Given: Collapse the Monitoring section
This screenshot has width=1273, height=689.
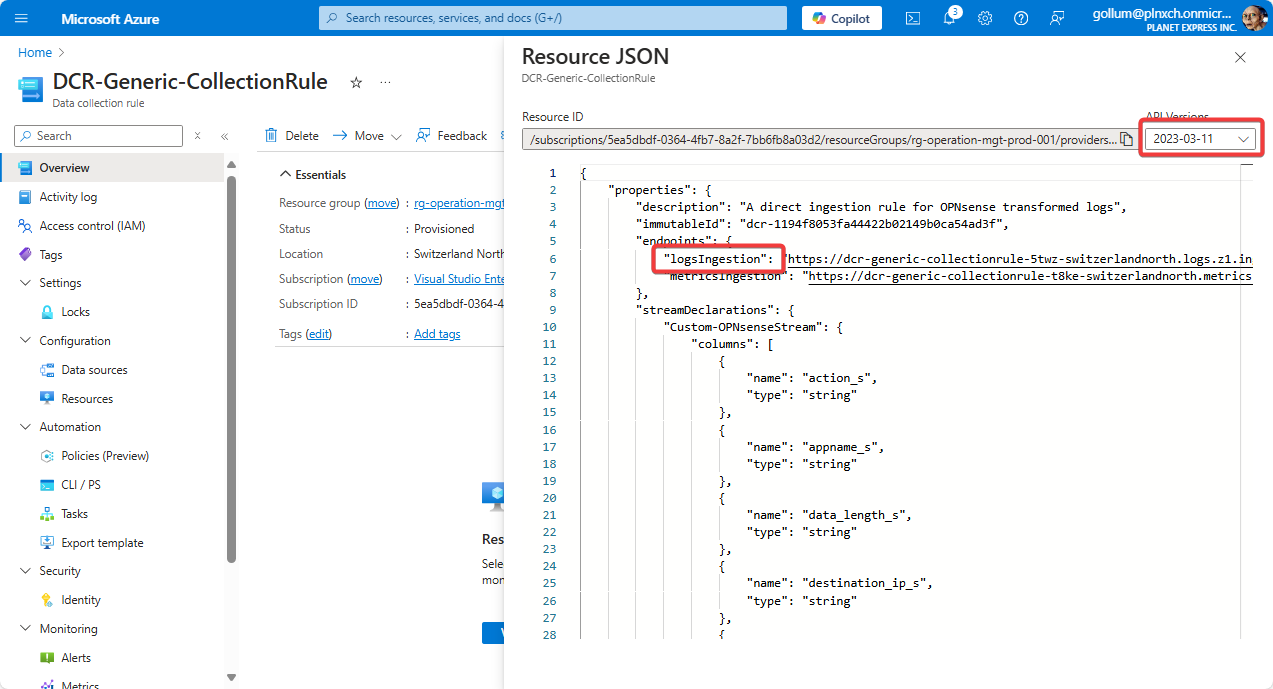Looking at the screenshot, I should pyautogui.click(x=26, y=628).
